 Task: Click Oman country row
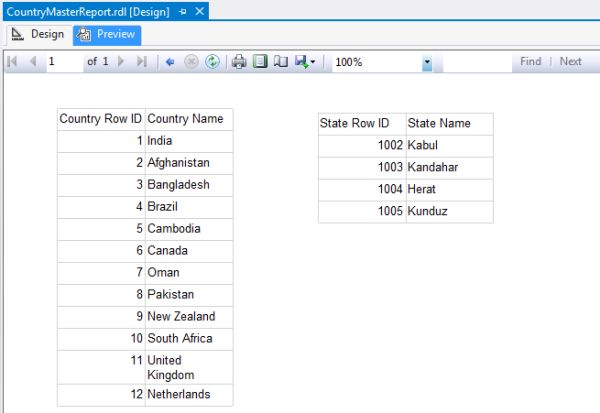(145, 273)
